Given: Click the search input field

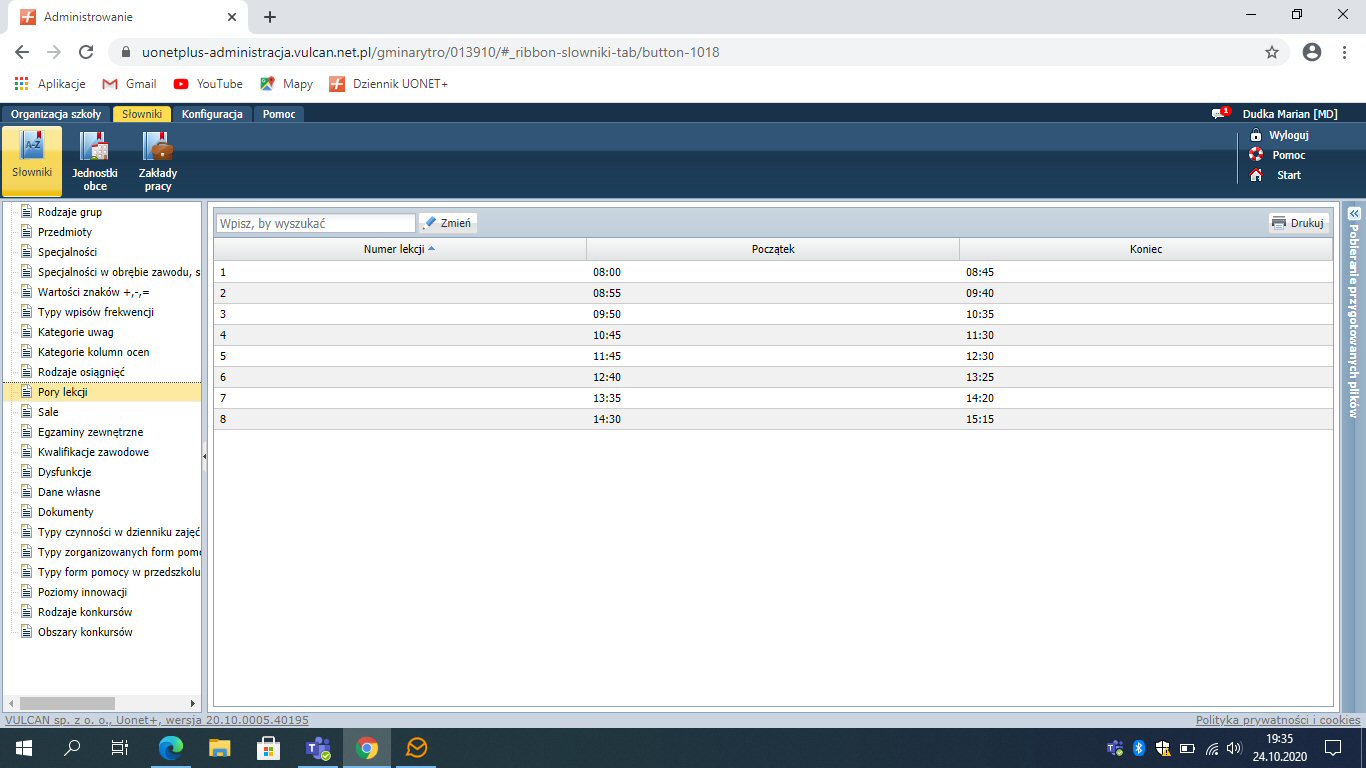Looking at the screenshot, I should [x=315, y=224].
